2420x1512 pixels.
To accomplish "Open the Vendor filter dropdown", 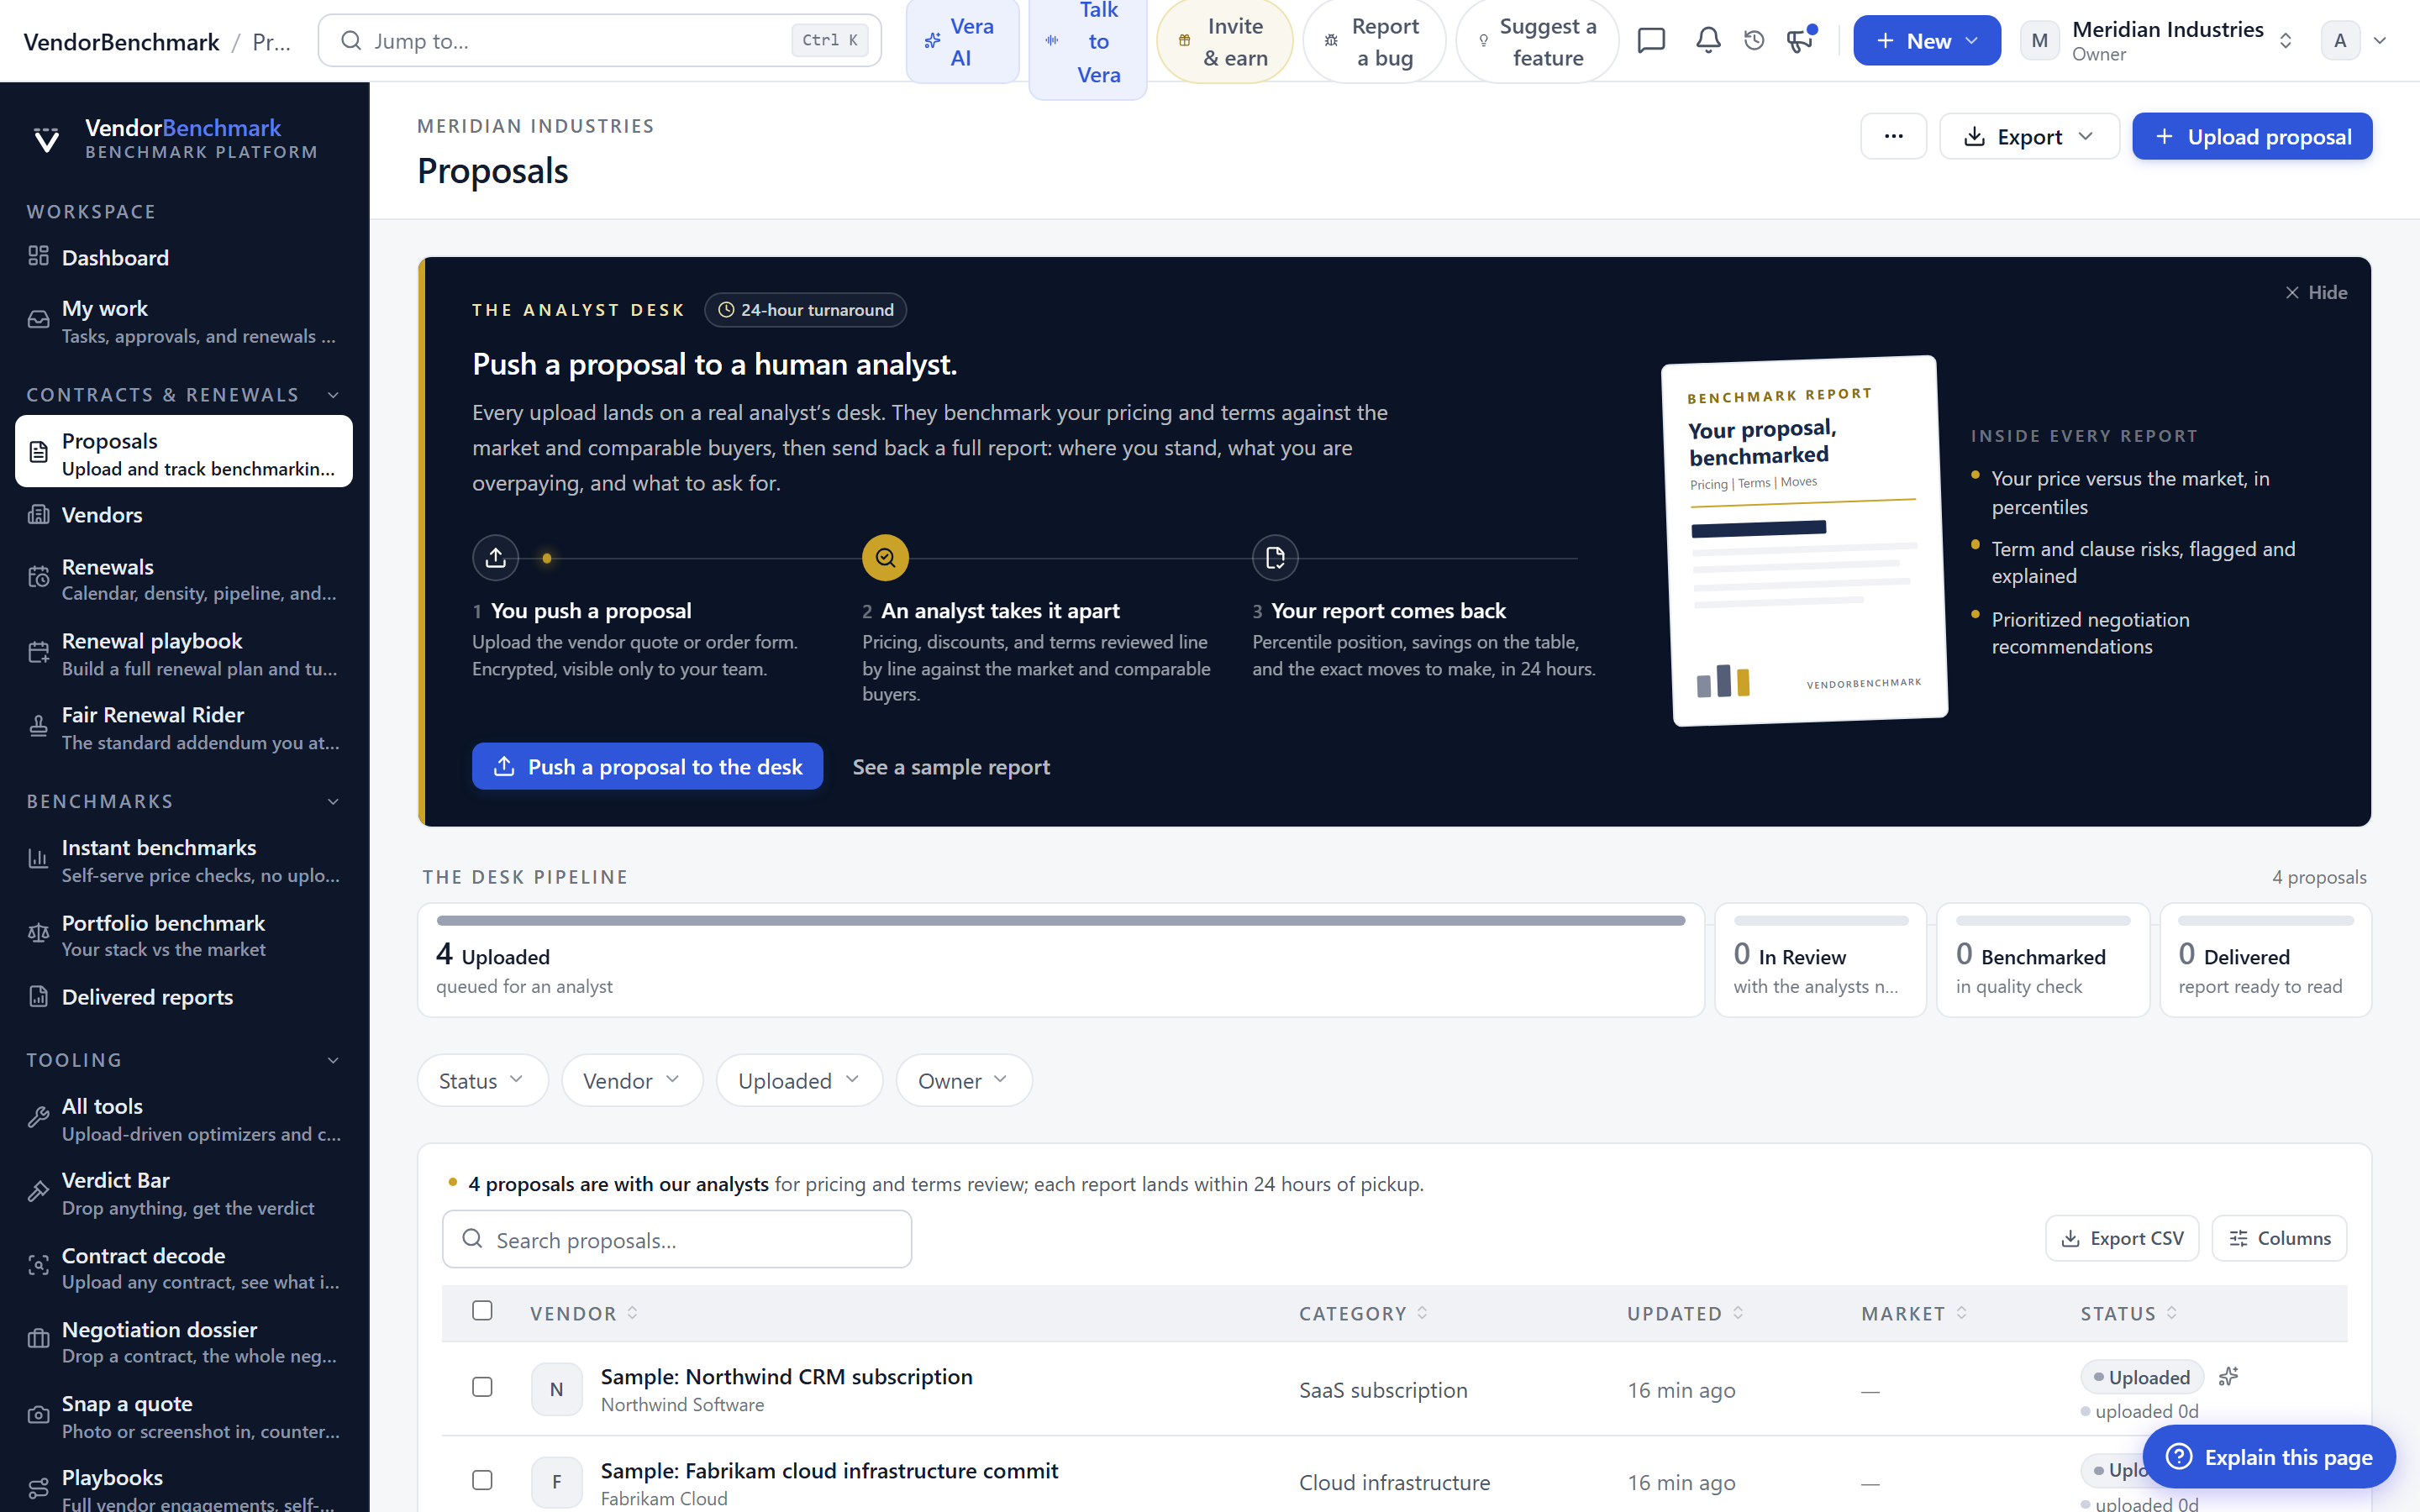I will pos(632,1080).
